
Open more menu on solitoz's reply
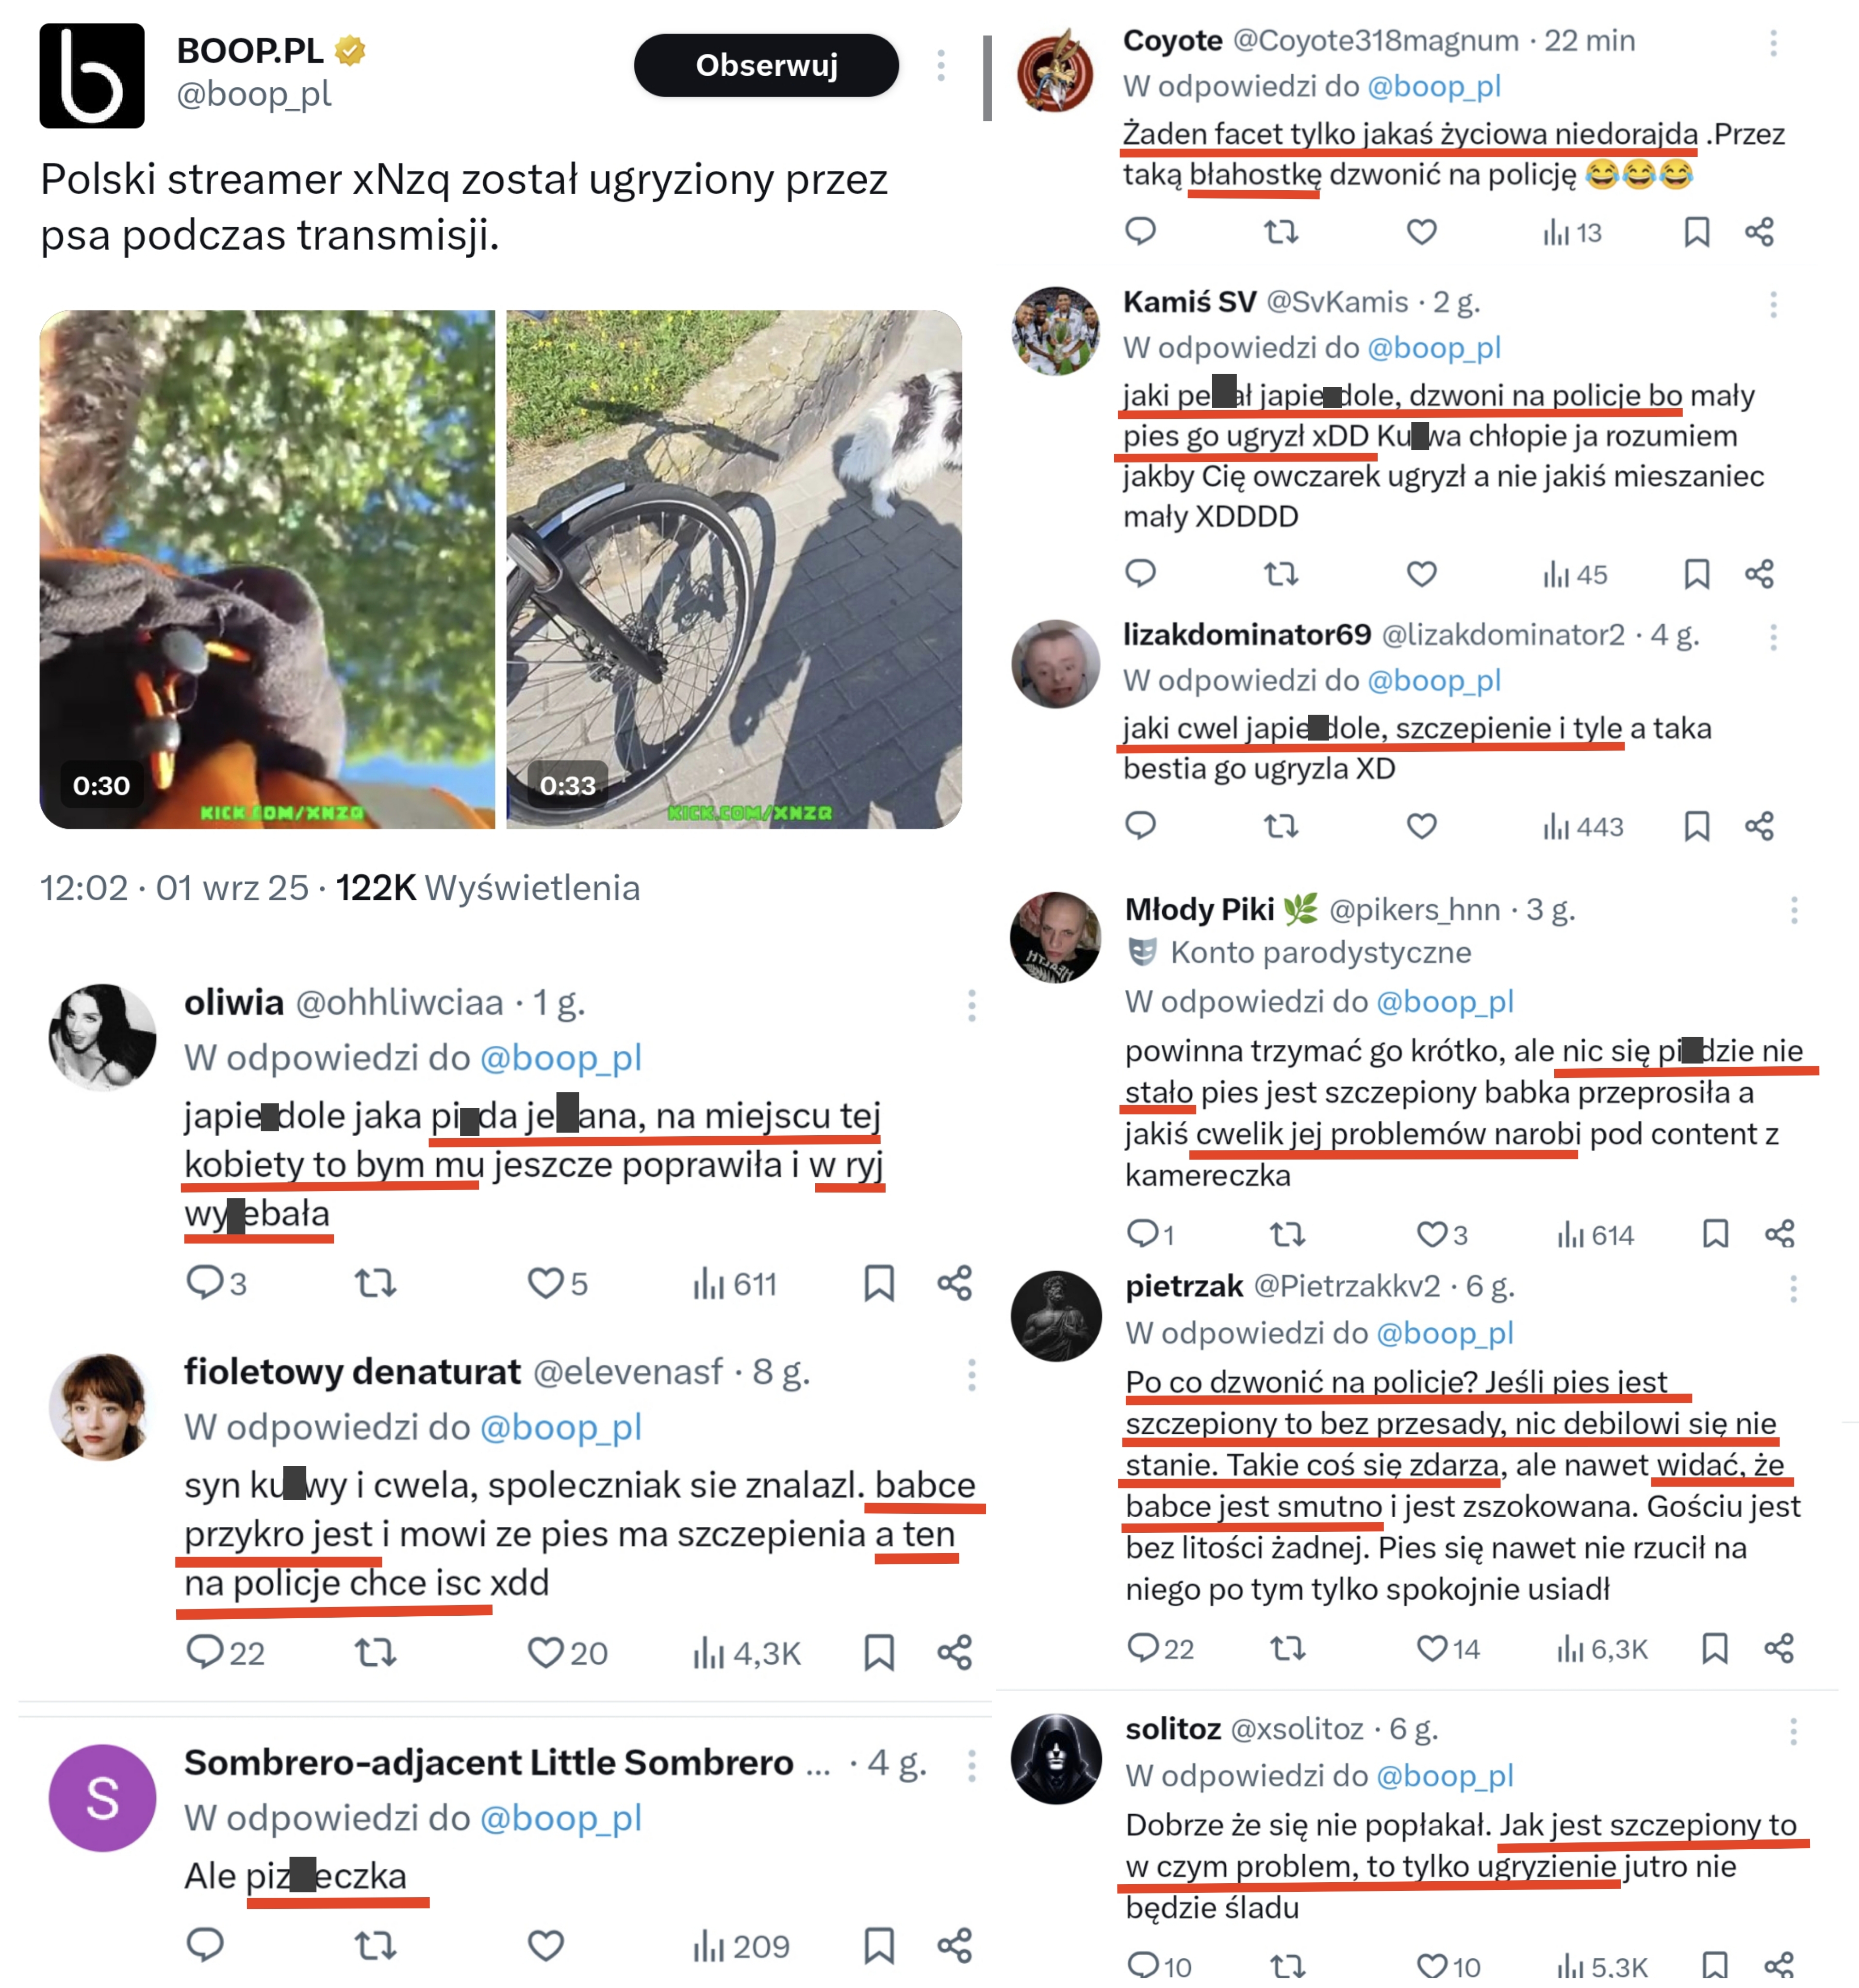click(x=1793, y=1731)
